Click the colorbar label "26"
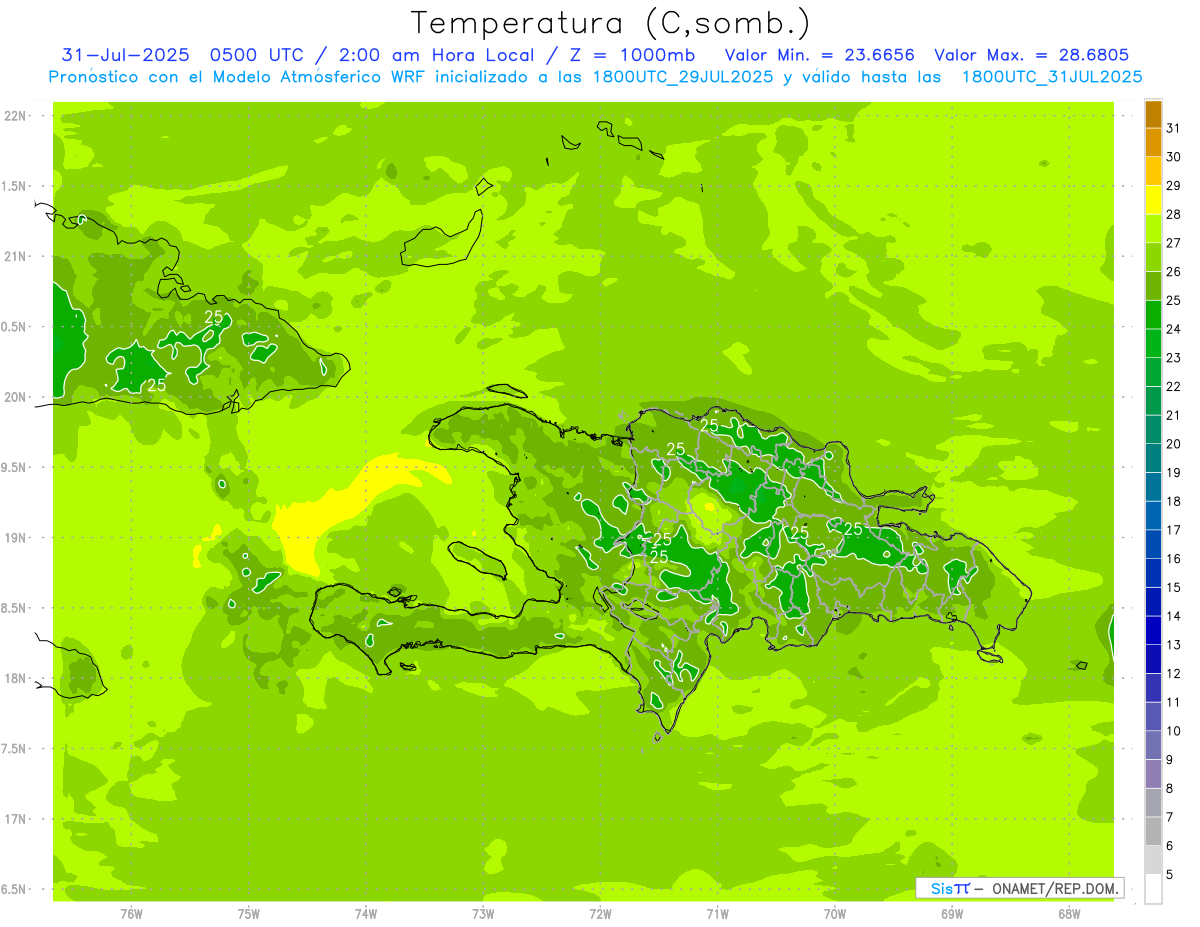Image resolution: width=1200 pixels, height=927 pixels. pos(1174,271)
